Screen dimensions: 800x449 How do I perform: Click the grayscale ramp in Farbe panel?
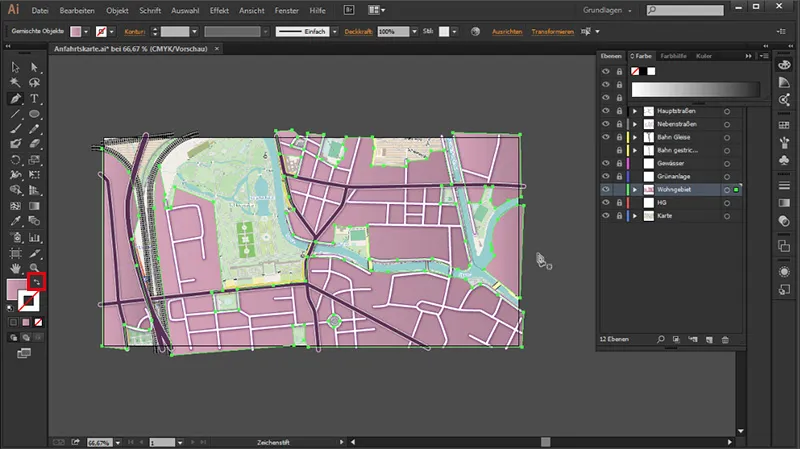pos(695,89)
